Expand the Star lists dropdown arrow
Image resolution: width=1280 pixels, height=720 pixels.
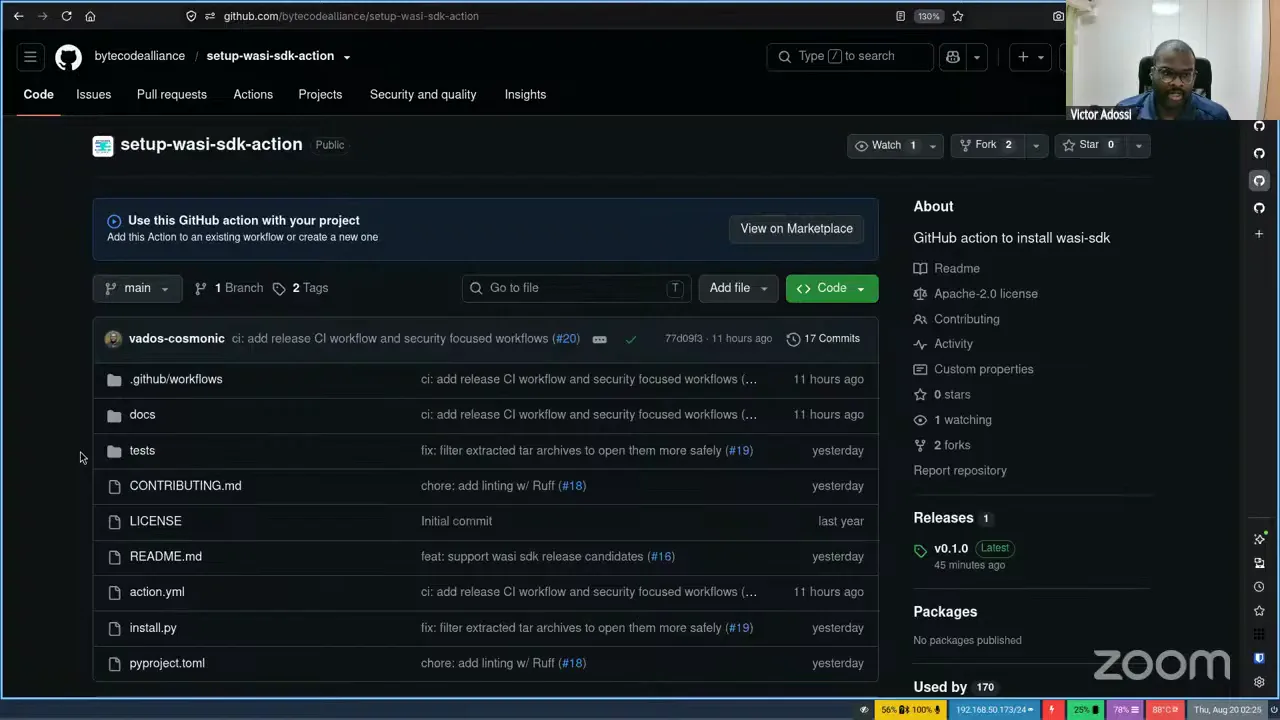1138,146
